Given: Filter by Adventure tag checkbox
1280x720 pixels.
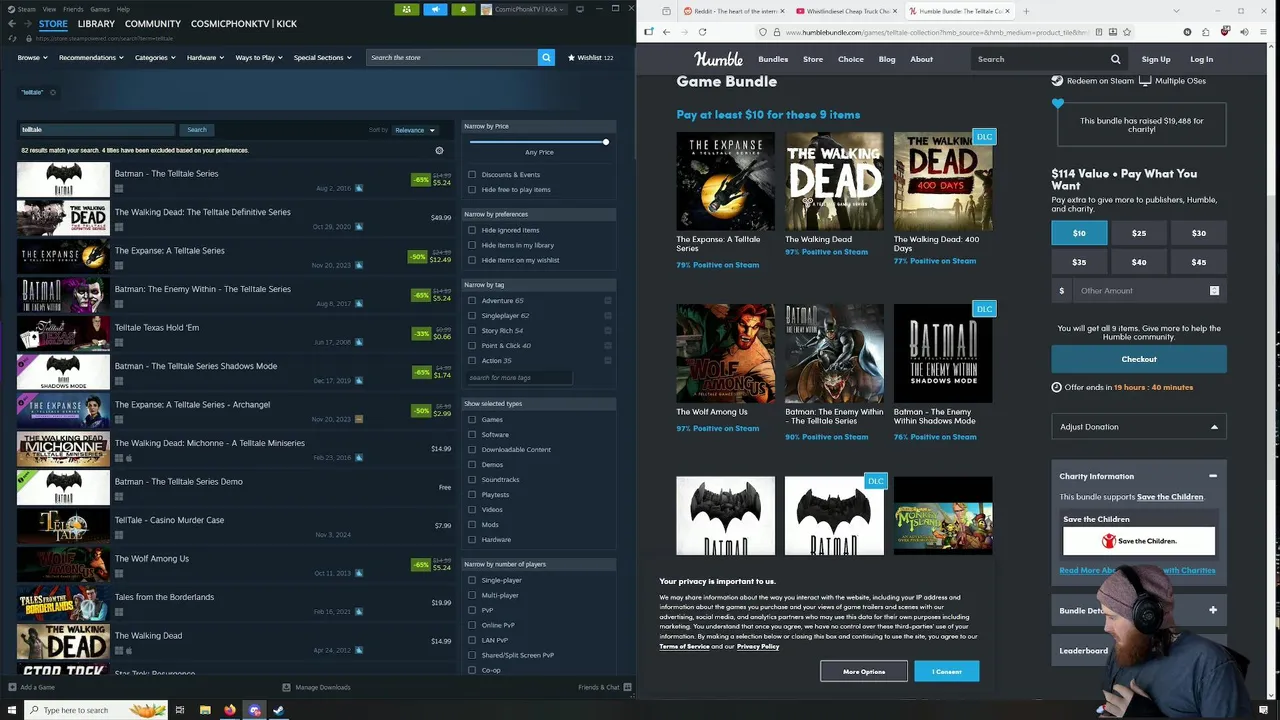Looking at the screenshot, I should (x=472, y=300).
